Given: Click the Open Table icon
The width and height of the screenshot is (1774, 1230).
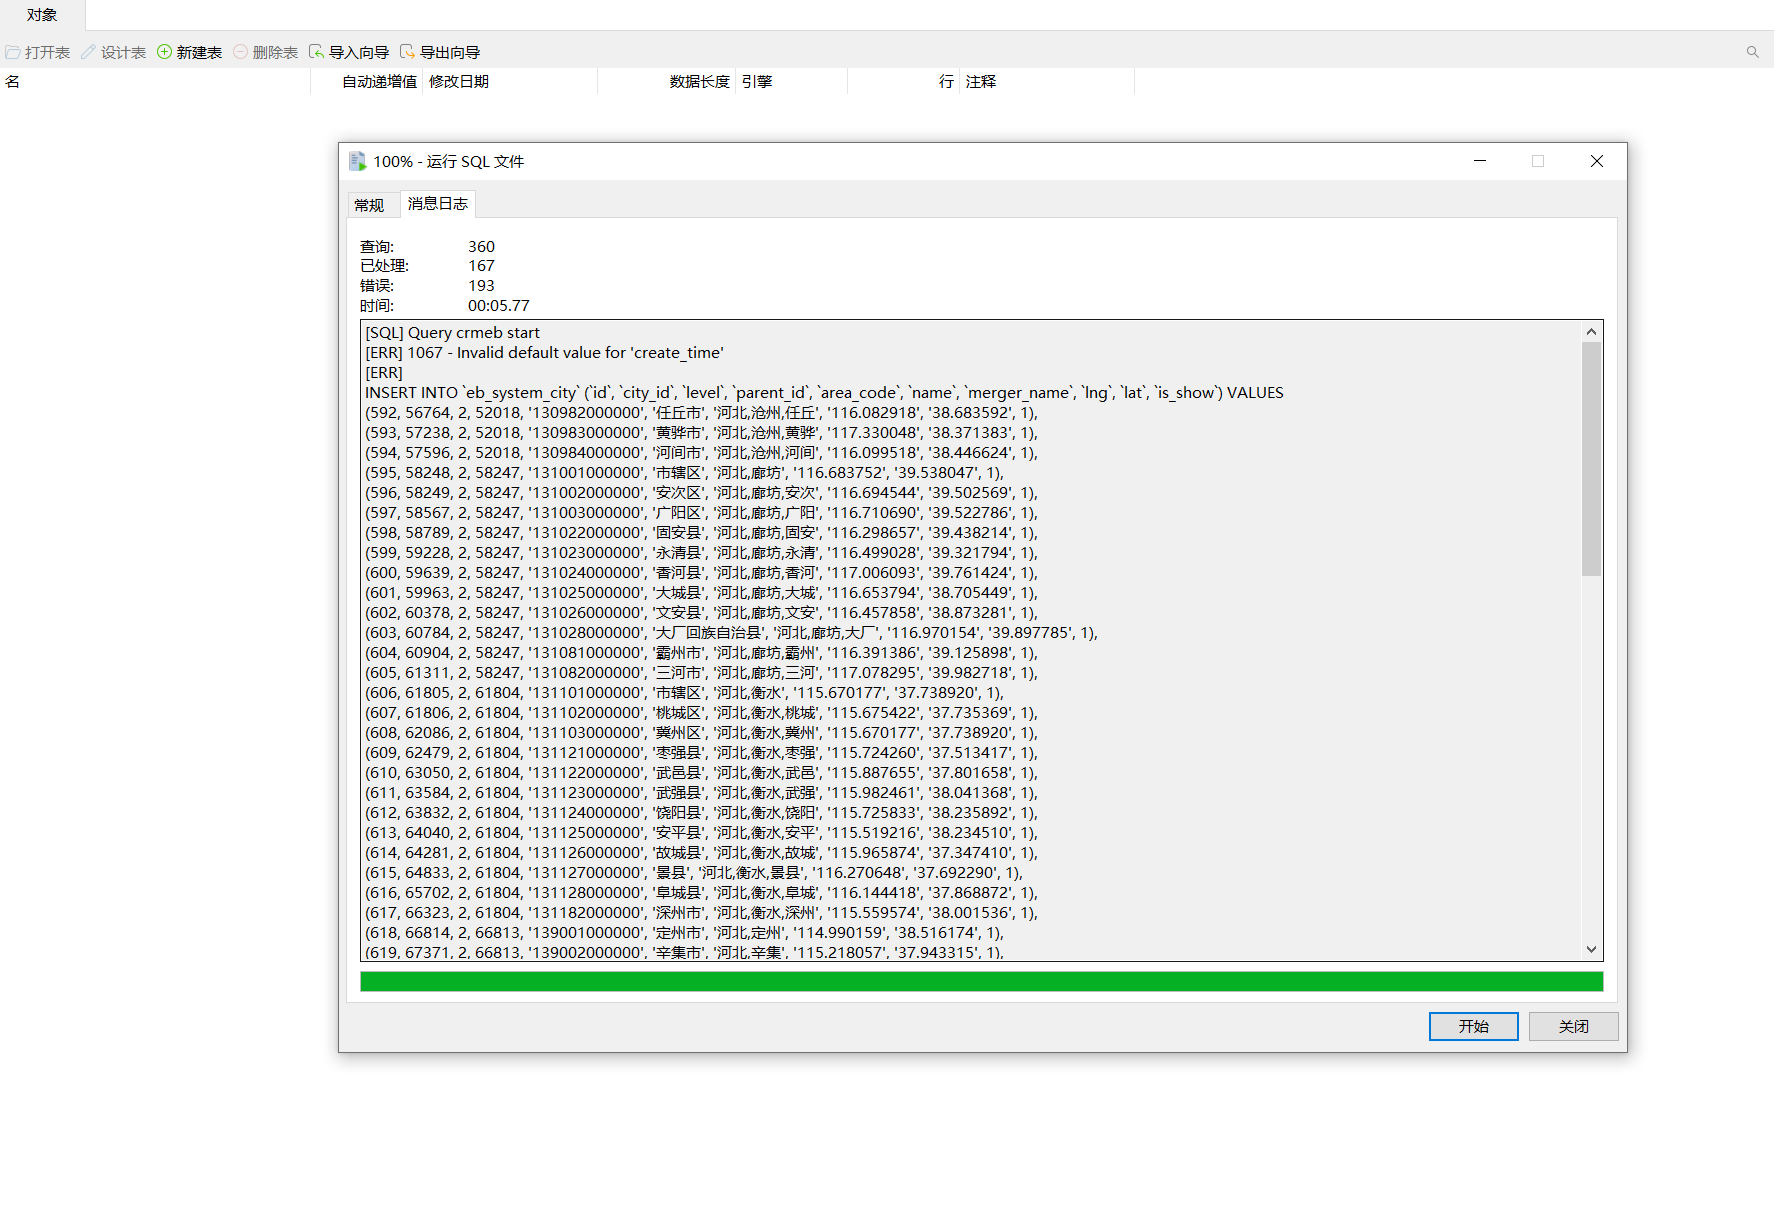Looking at the screenshot, I should 13,52.
